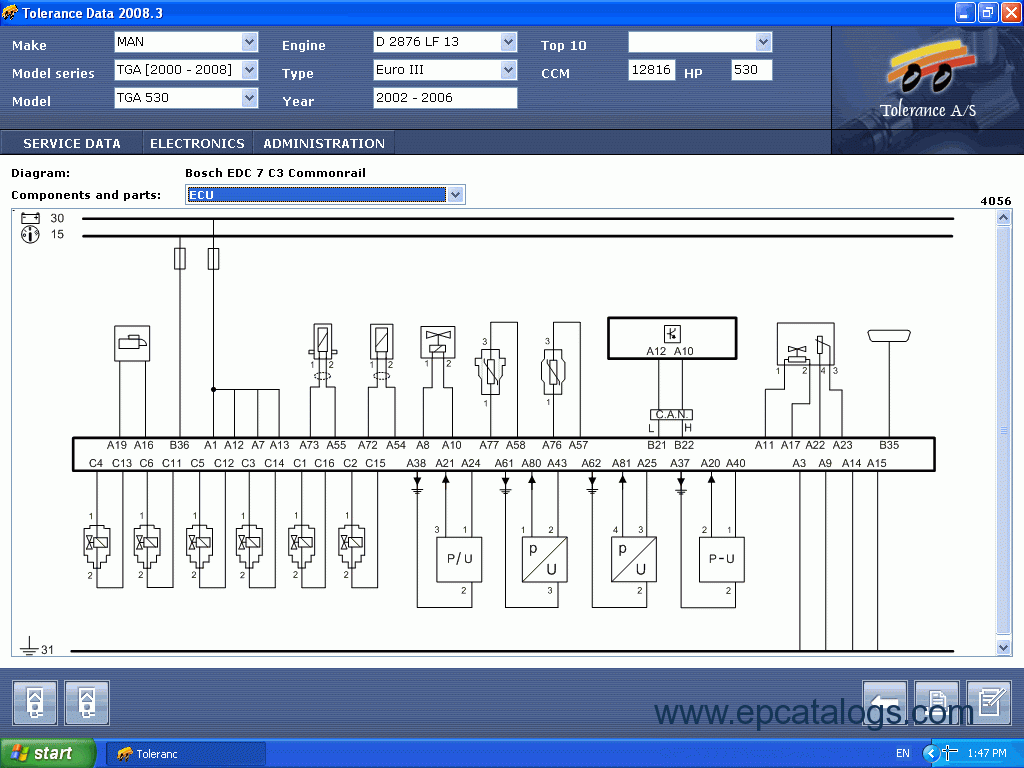
Task: Select the injector wired to C6 and C11
Action: (147, 545)
